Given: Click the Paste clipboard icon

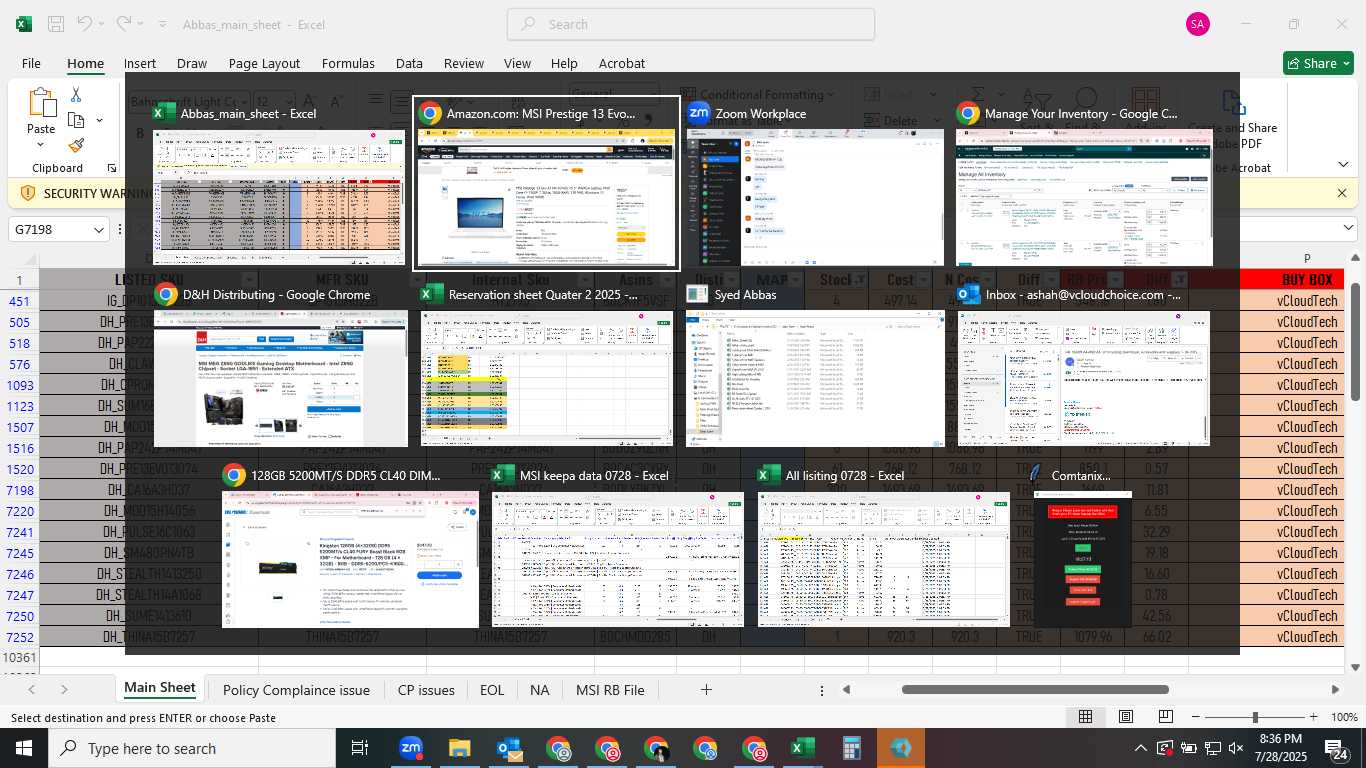Looking at the screenshot, I should 41,104.
